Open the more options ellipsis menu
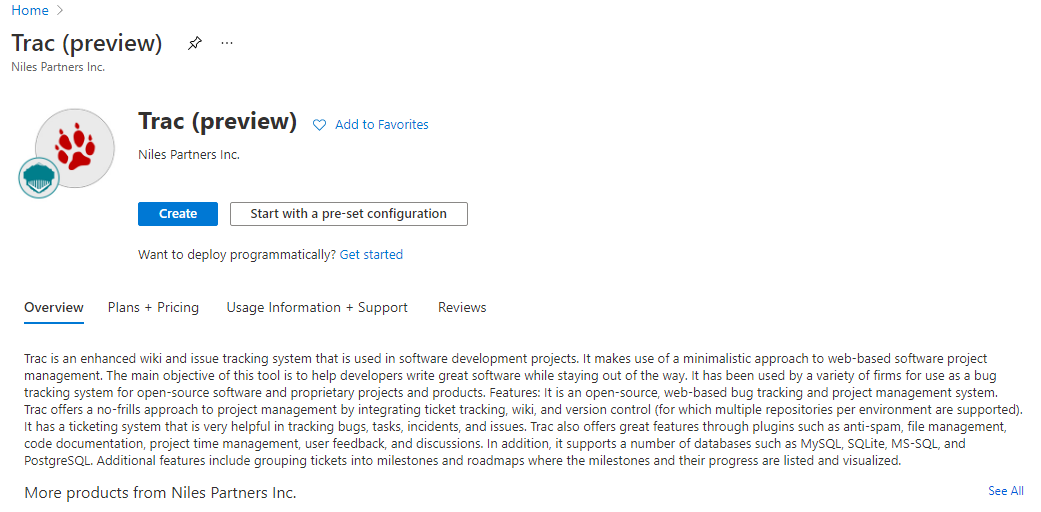Image resolution: width=1041 pixels, height=512 pixels. click(227, 44)
